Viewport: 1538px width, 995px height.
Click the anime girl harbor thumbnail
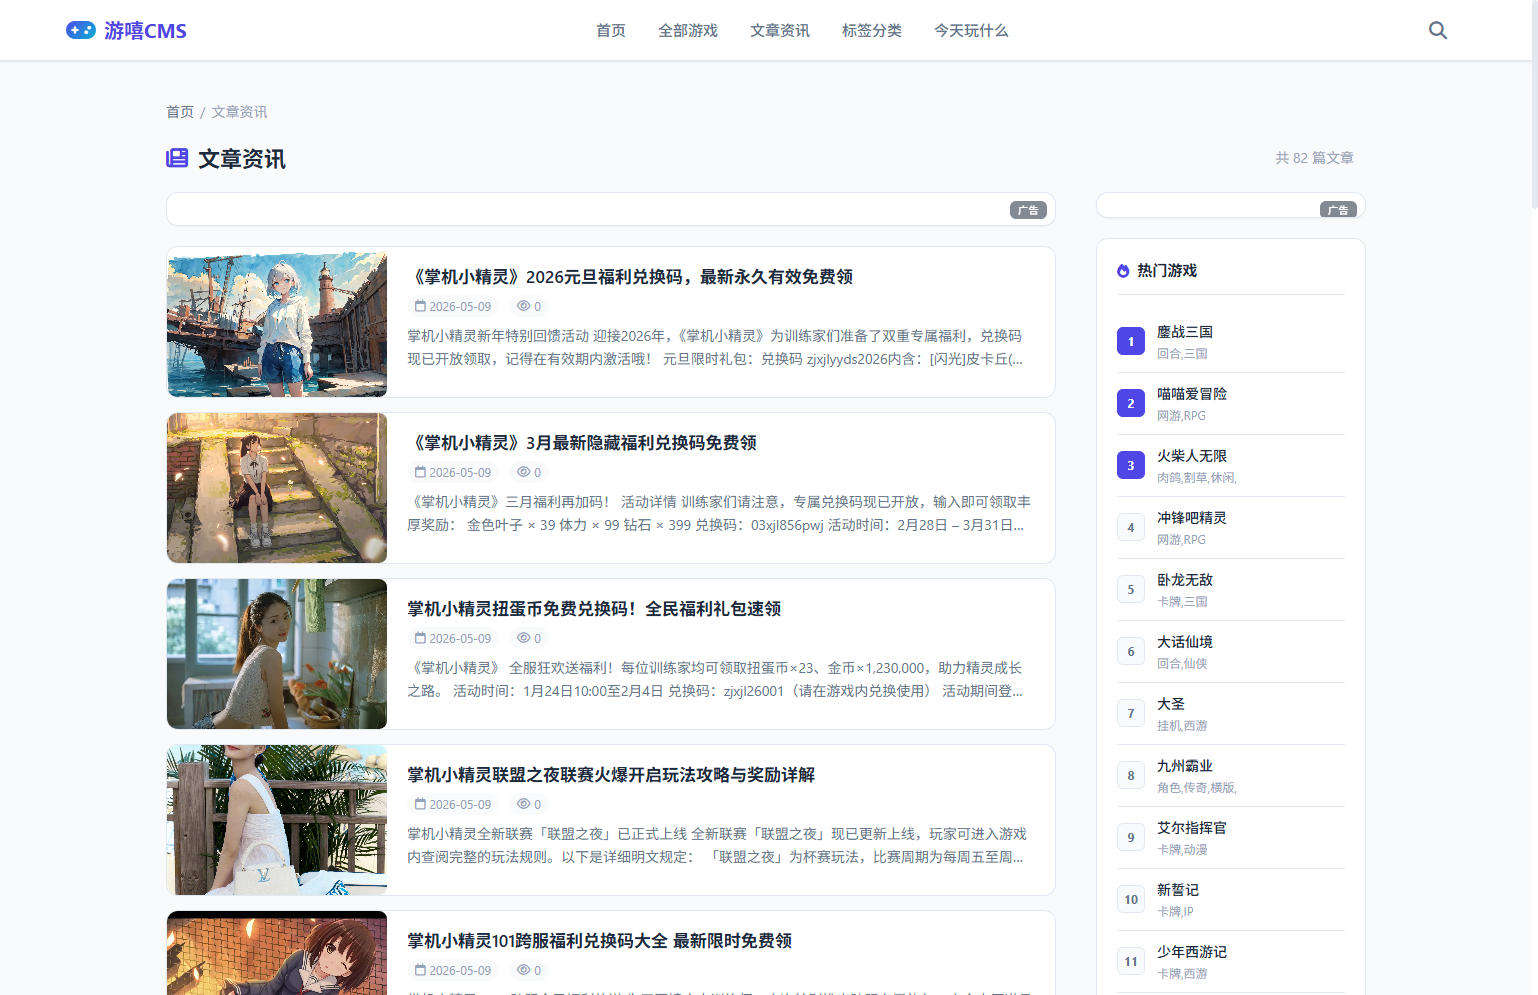click(x=277, y=324)
